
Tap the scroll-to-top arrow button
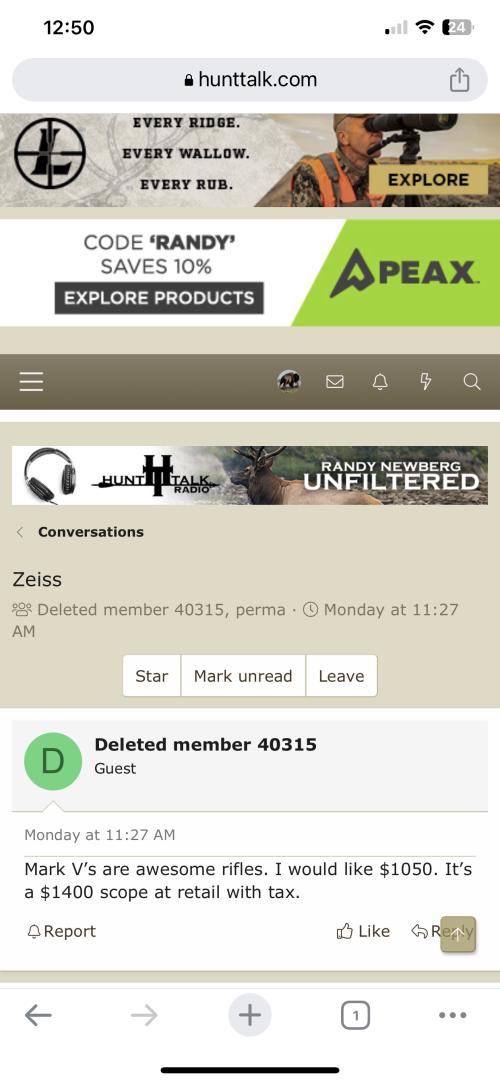click(x=458, y=934)
